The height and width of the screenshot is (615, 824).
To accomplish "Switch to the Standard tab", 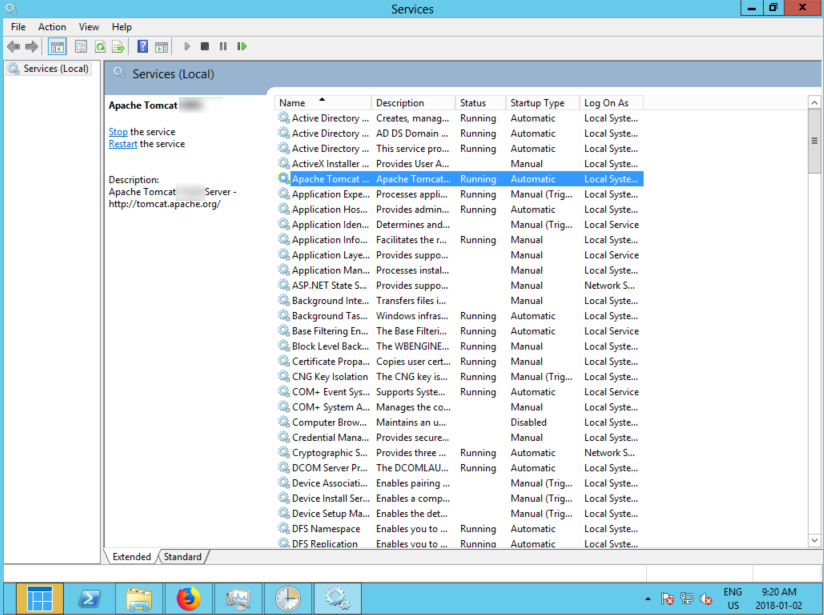I will pos(182,557).
